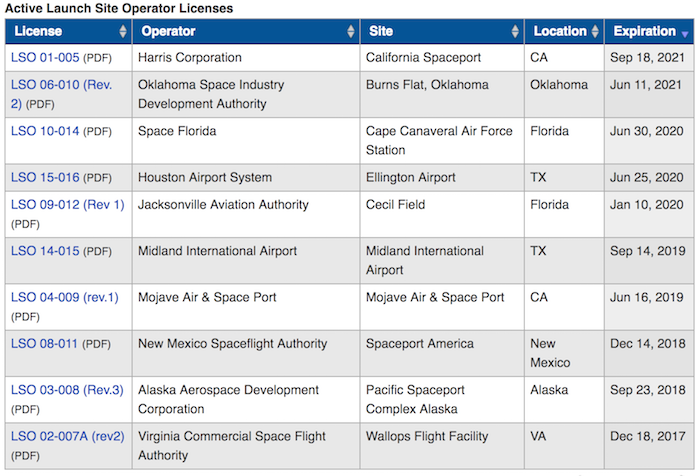700x476 pixels.
Task: Click the Operator column header text
Action: (x=168, y=31)
